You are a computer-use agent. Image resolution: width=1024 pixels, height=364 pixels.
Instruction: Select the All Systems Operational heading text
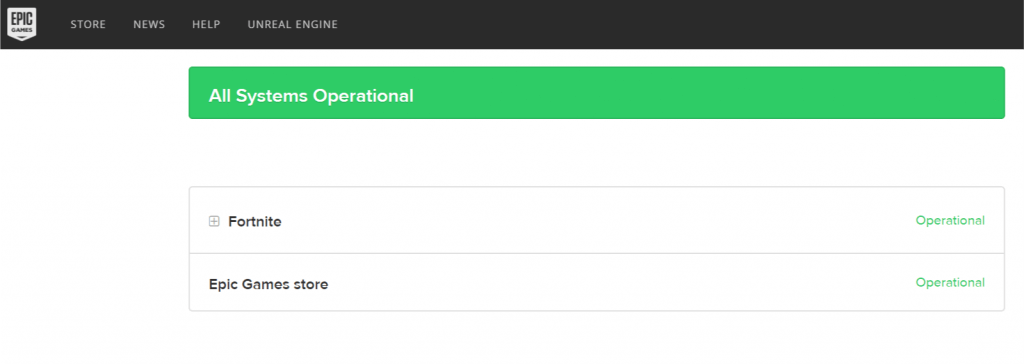(x=311, y=96)
